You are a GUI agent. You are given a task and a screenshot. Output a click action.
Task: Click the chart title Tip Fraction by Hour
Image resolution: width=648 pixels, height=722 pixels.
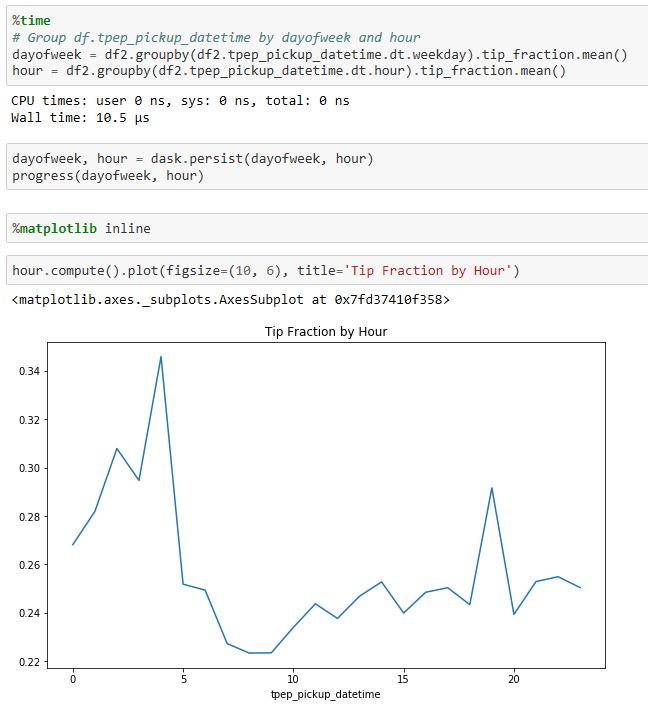pos(325,331)
